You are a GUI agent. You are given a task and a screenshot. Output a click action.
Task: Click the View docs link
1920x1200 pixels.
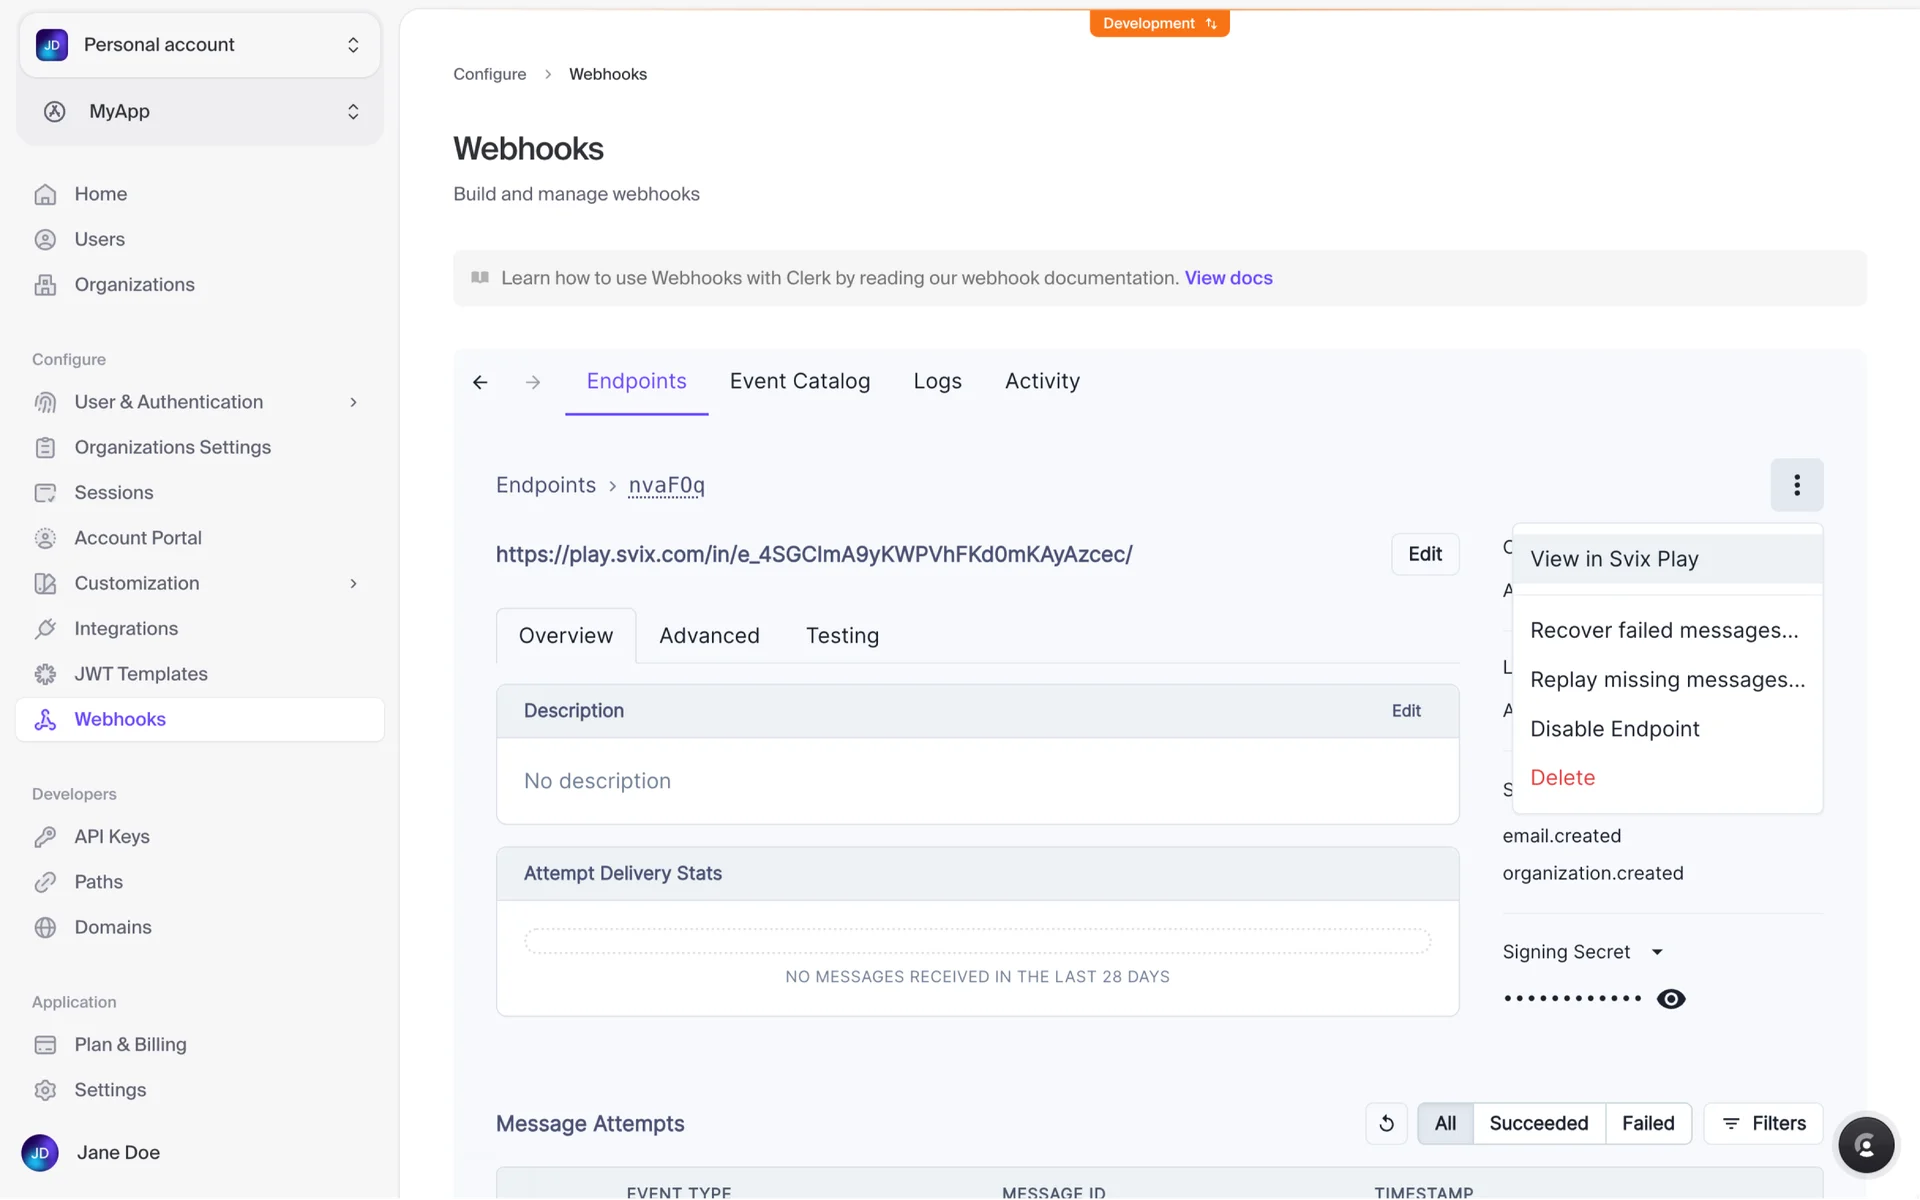(1228, 278)
